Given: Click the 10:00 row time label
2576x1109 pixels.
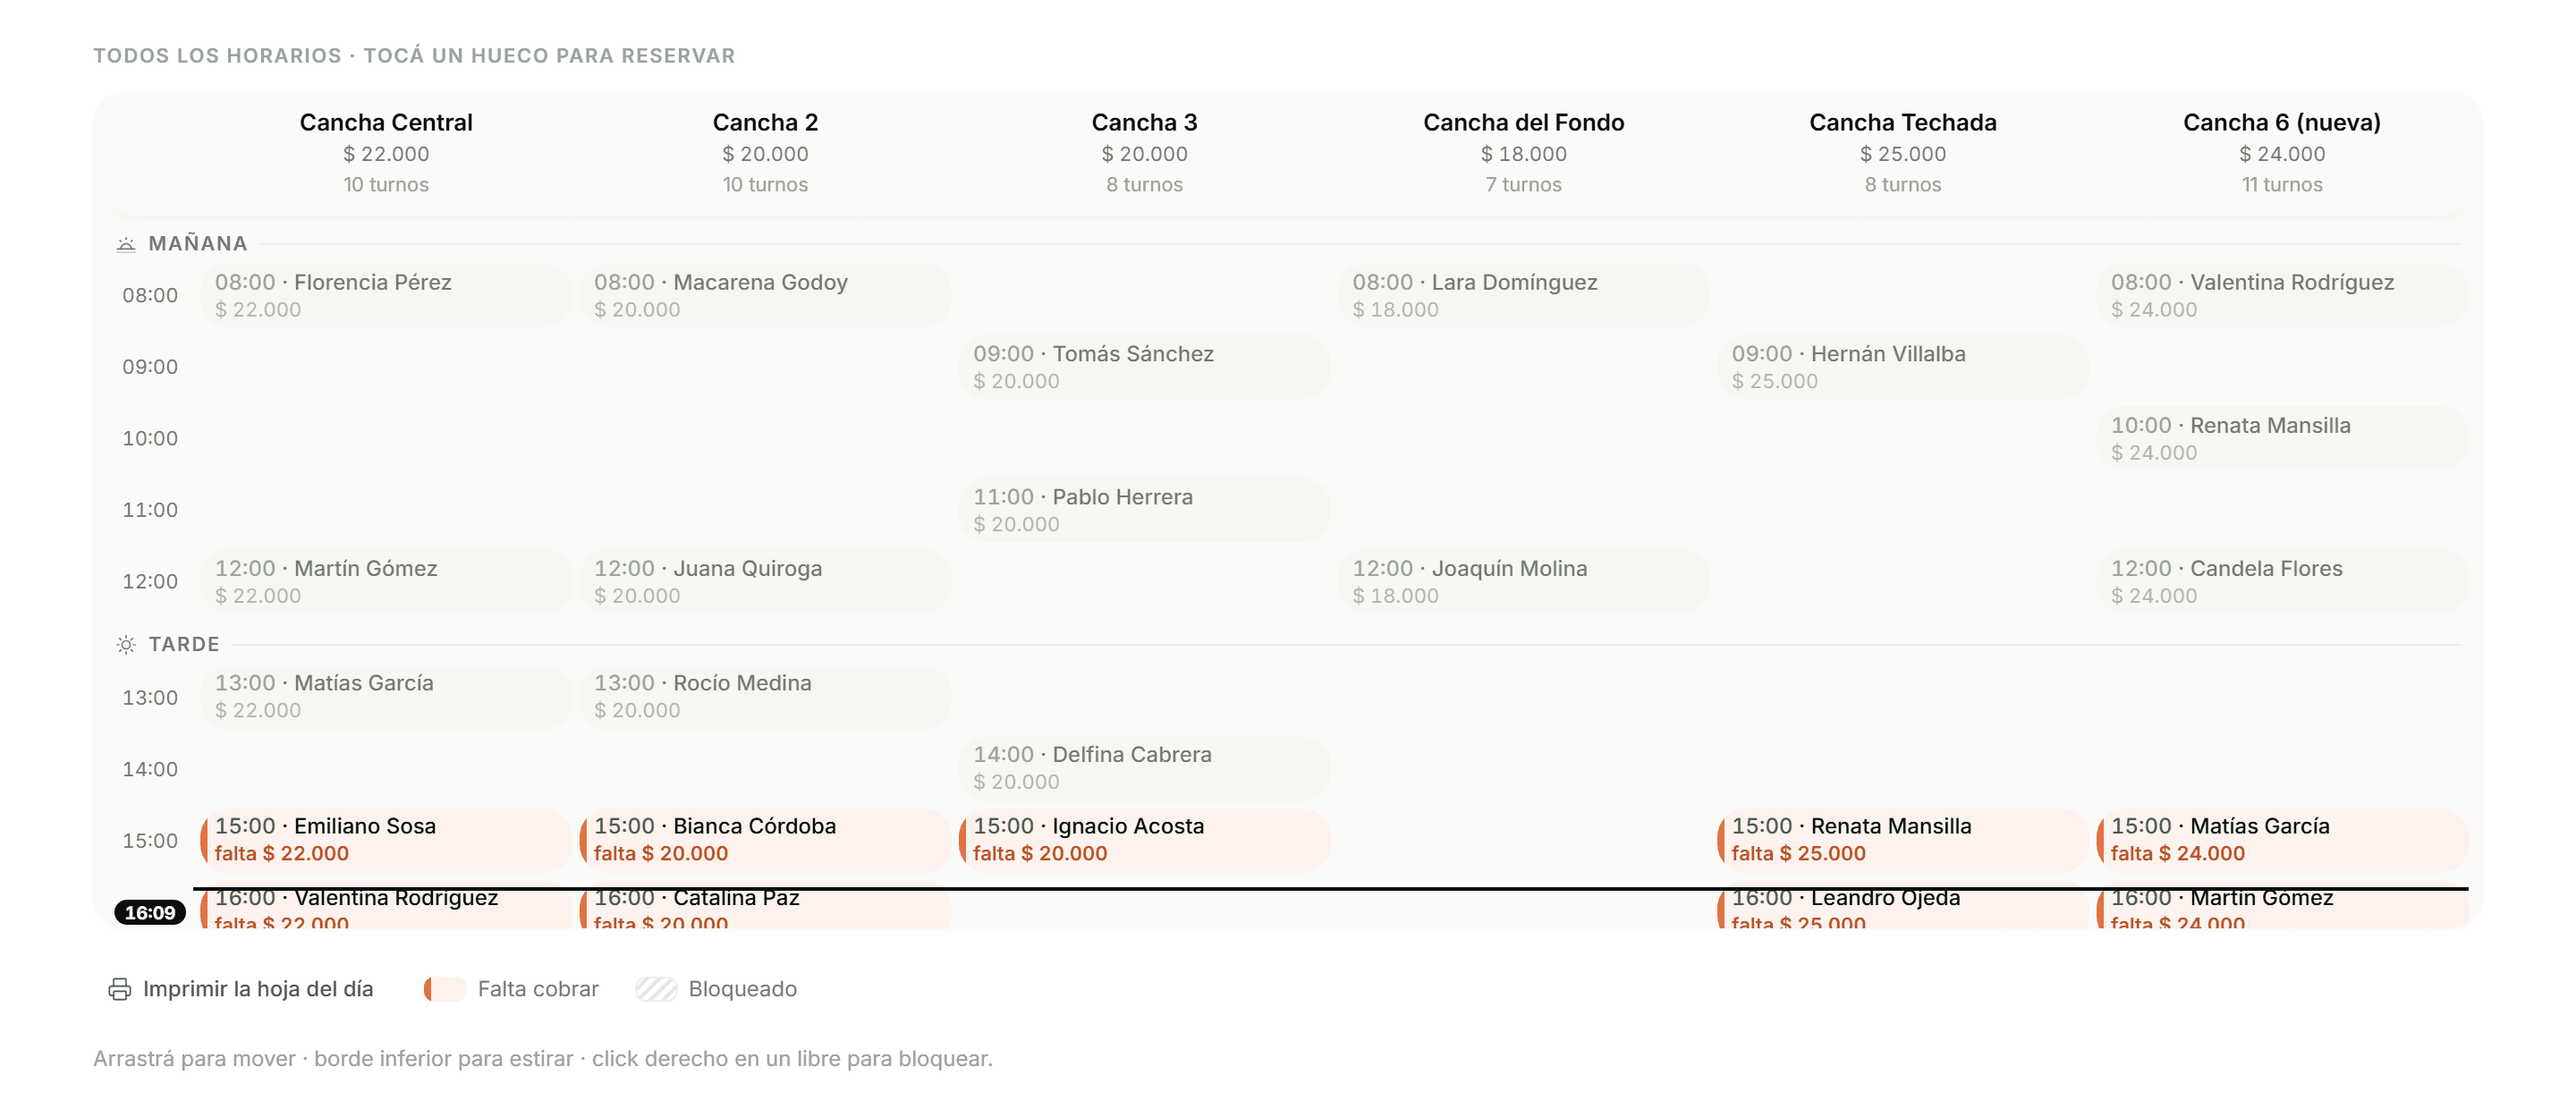Looking at the screenshot, I should point(150,438).
